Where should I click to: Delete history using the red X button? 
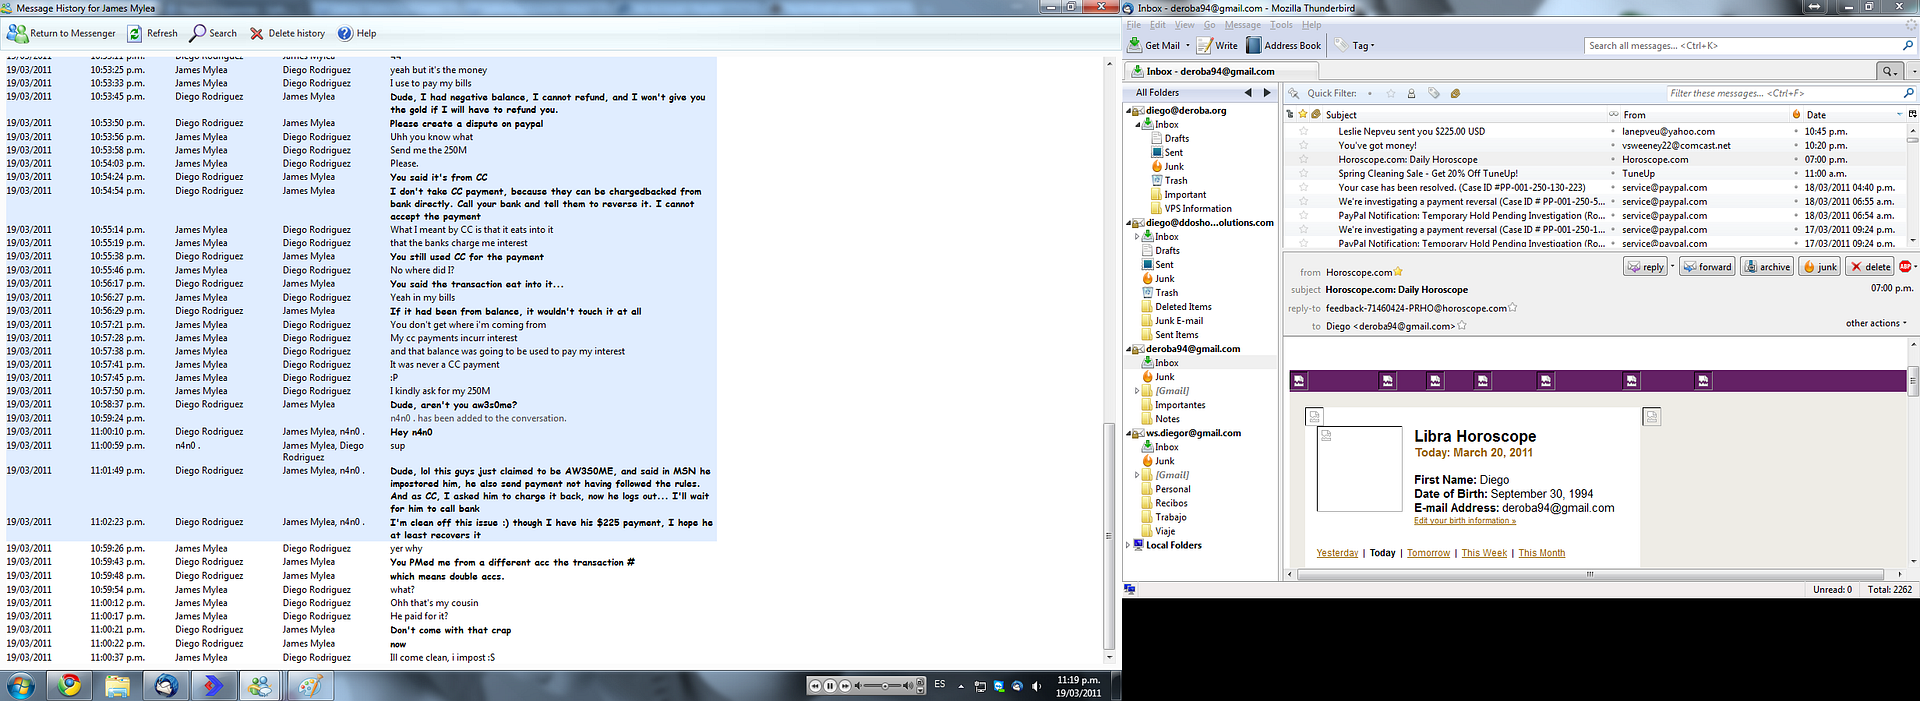(287, 33)
